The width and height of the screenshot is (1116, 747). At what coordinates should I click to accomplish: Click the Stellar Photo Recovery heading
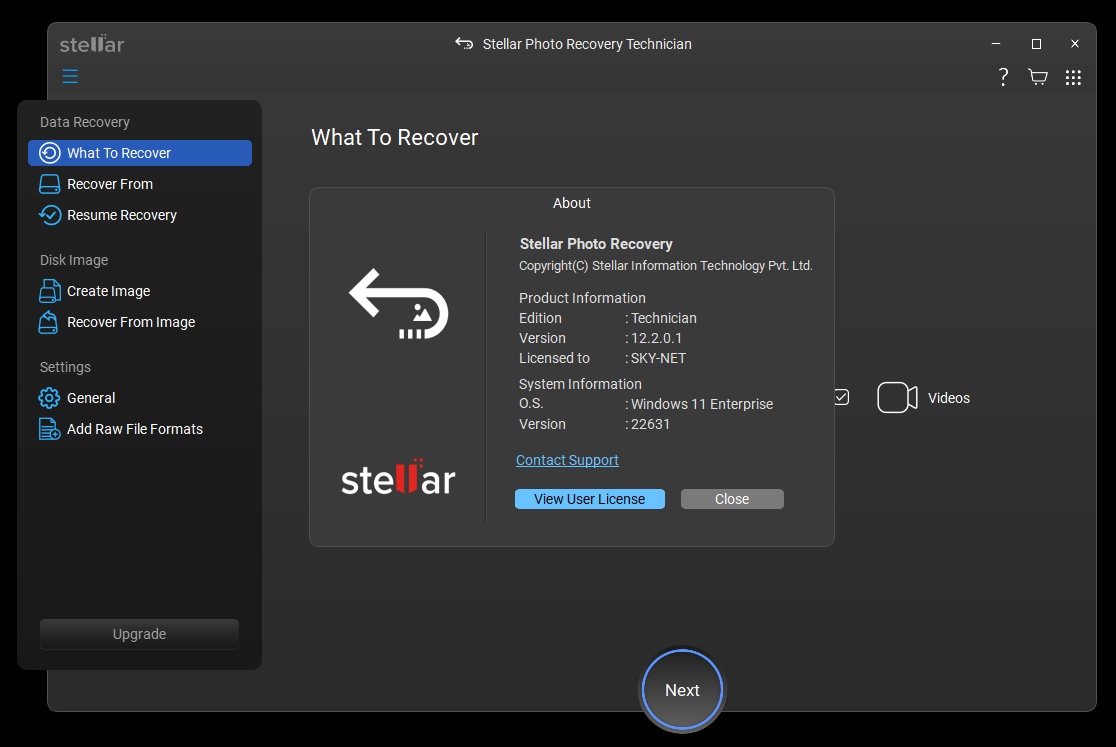click(x=596, y=244)
